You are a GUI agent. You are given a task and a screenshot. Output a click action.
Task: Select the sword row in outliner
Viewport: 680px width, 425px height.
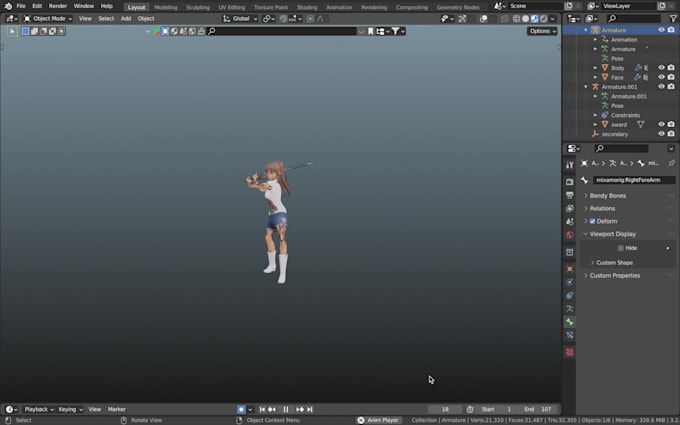pos(619,125)
